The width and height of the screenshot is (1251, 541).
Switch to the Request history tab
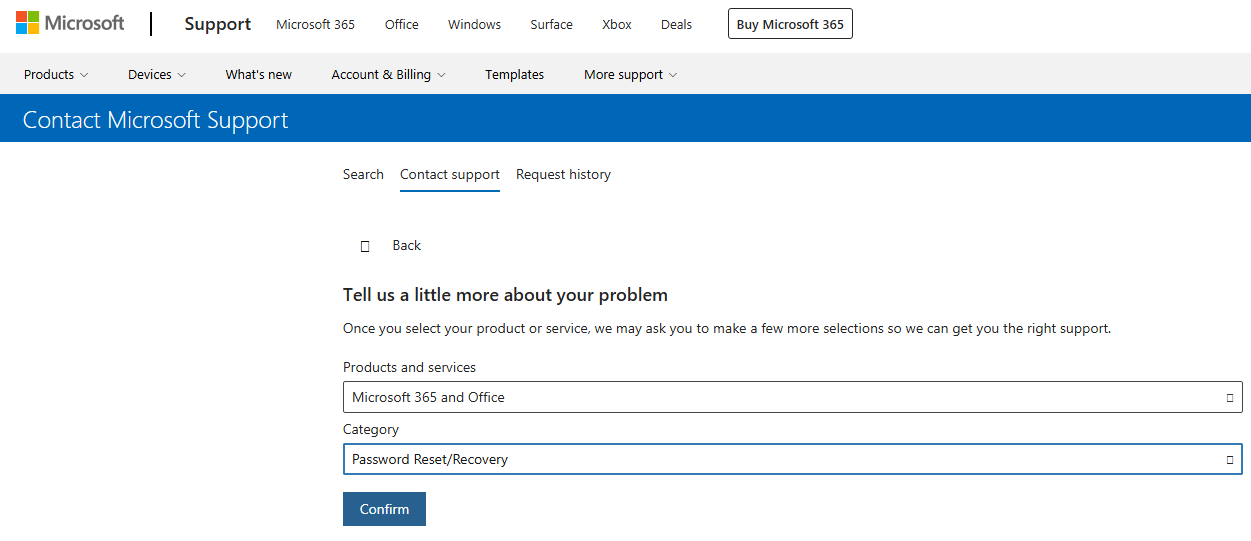(x=563, y=174)
